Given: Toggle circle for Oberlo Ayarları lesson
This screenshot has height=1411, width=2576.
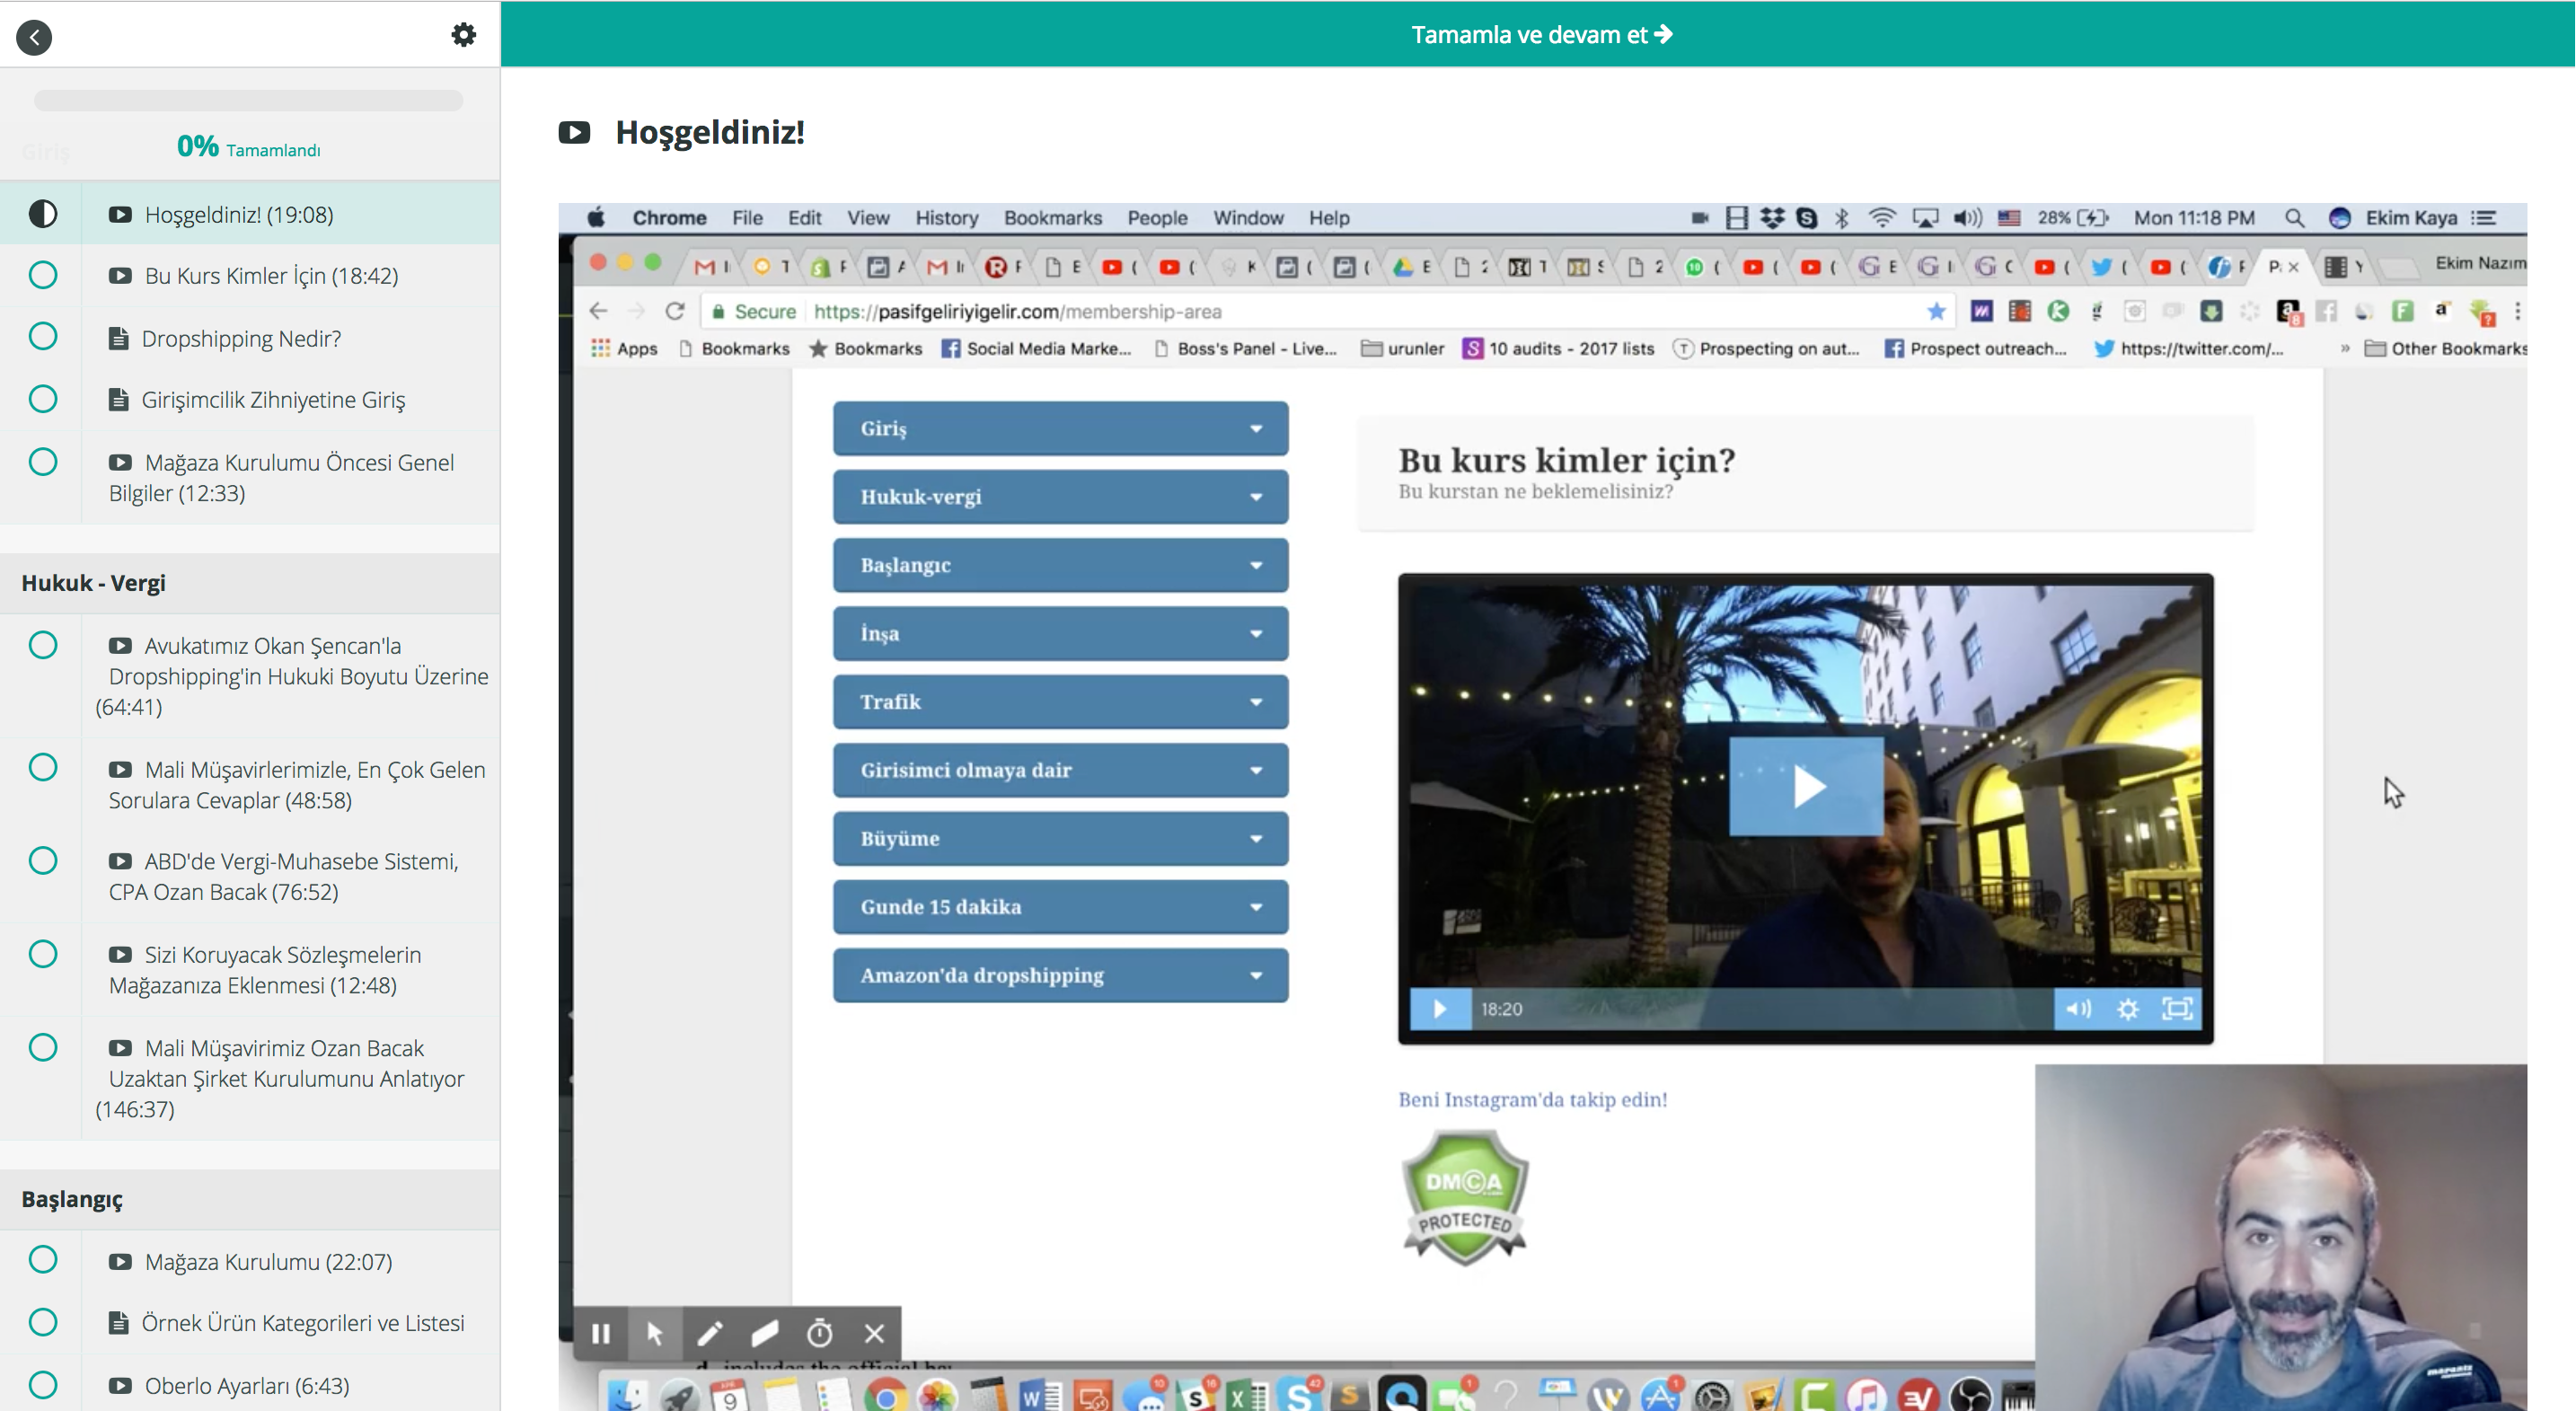Looking at the screenshot, I should click(x=43, y=1385).
